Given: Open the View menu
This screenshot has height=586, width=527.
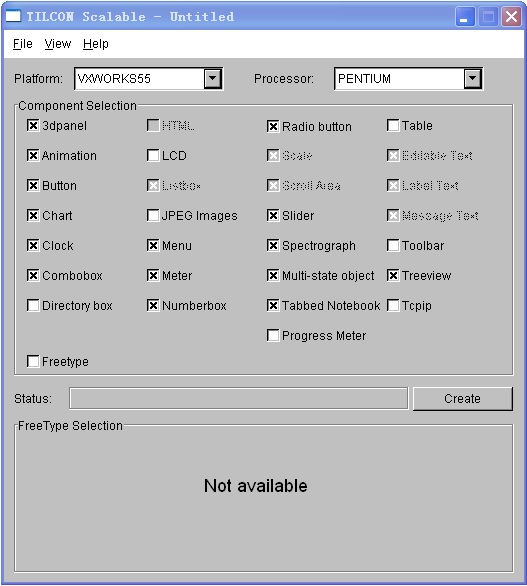Looking at the screenshot, I should (x=58, y=44).
